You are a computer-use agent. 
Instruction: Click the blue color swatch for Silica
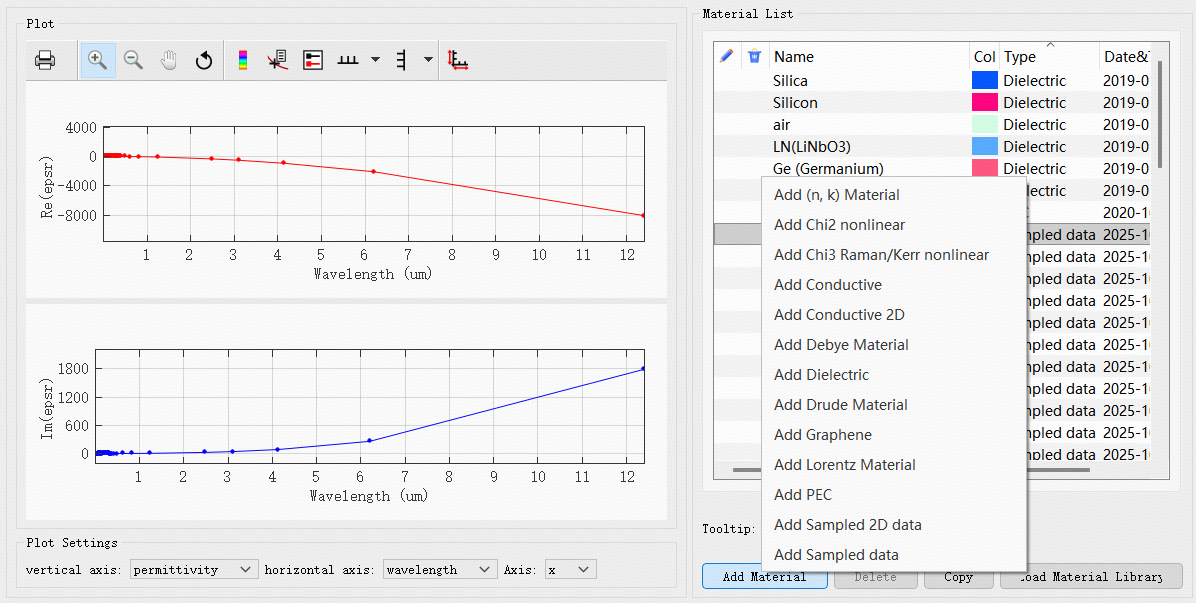click(x=984, y=80)
